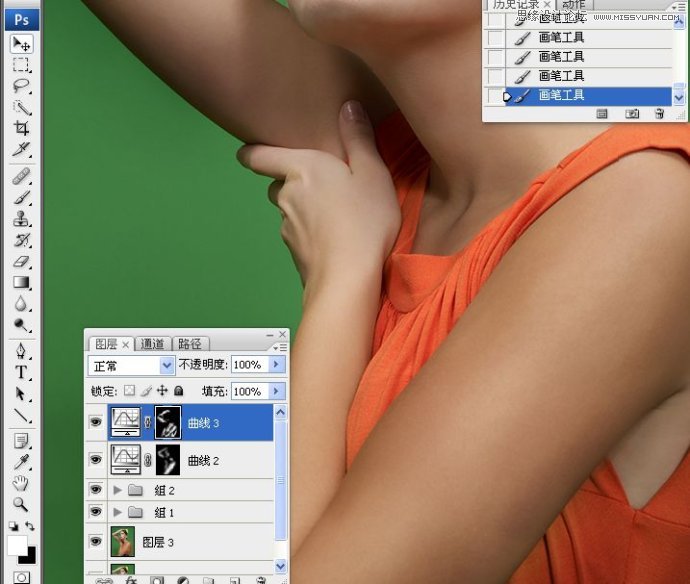This screenshot has width=690, height=584.
Task: Toggle lock transparent pixels
Action: [x=129, y=390]
